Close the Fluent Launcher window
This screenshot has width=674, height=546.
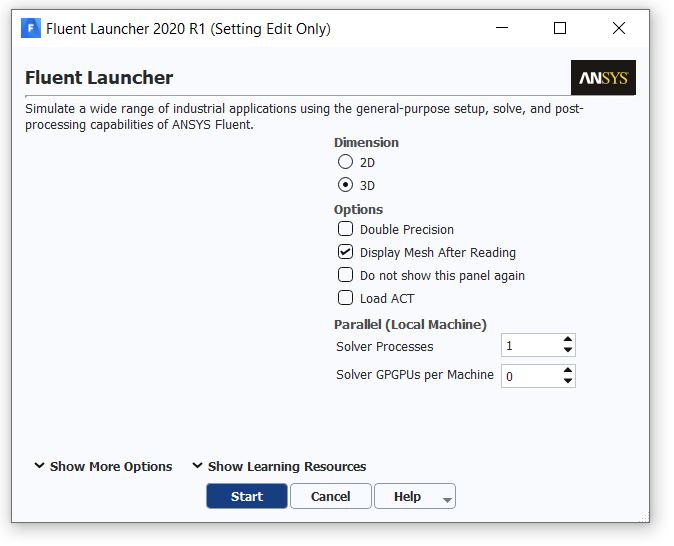[x=619, y=28]
